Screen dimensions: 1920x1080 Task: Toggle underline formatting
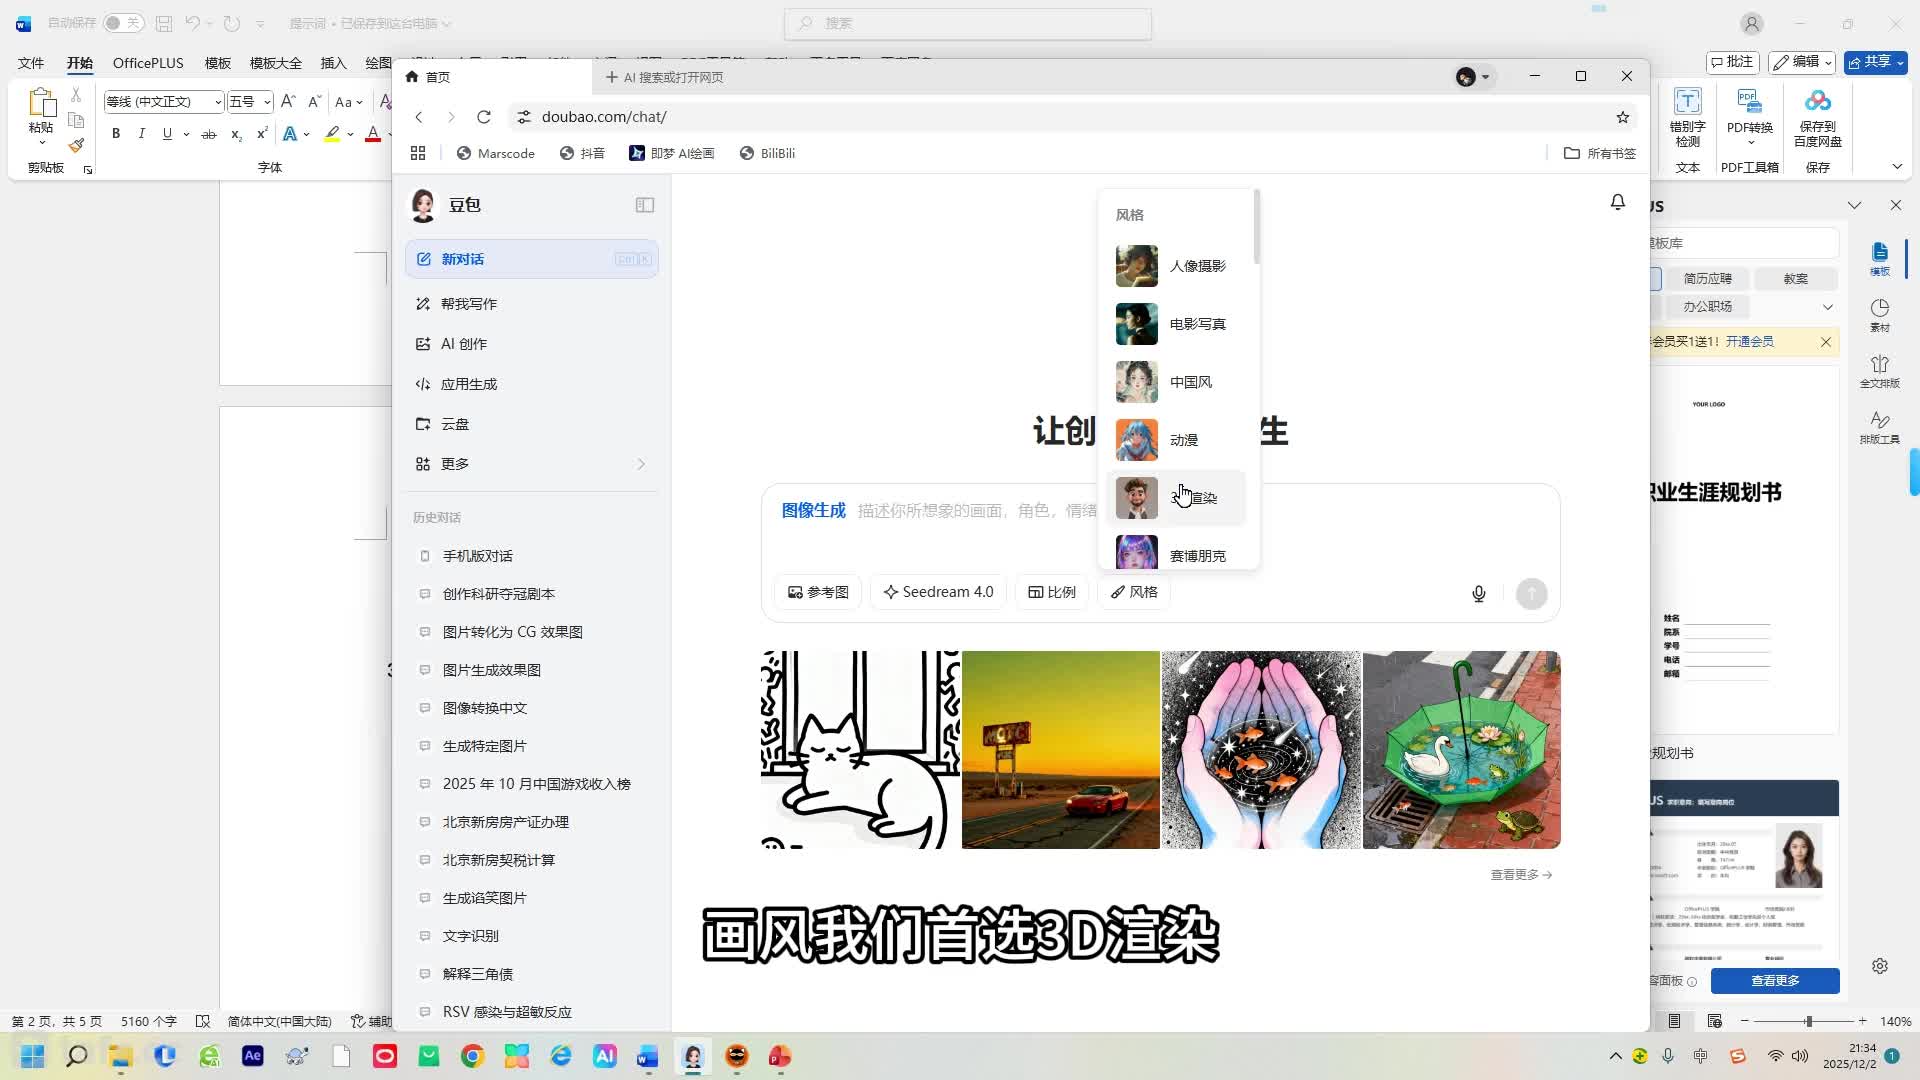tap(166, 133)
